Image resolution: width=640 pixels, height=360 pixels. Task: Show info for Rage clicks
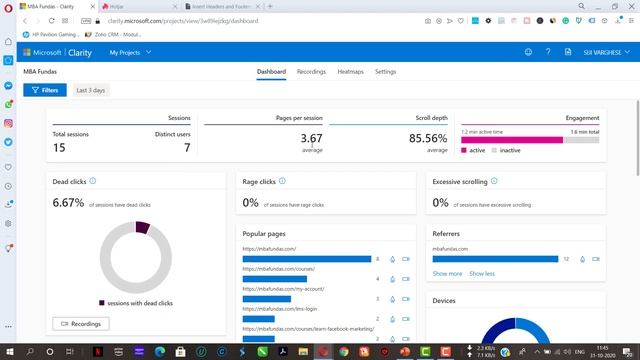(x=282, y=181)
